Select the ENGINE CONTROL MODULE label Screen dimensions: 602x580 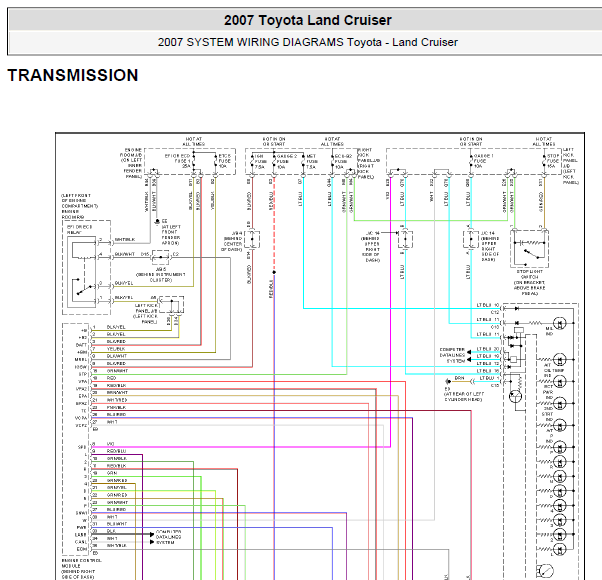point(81,568)
